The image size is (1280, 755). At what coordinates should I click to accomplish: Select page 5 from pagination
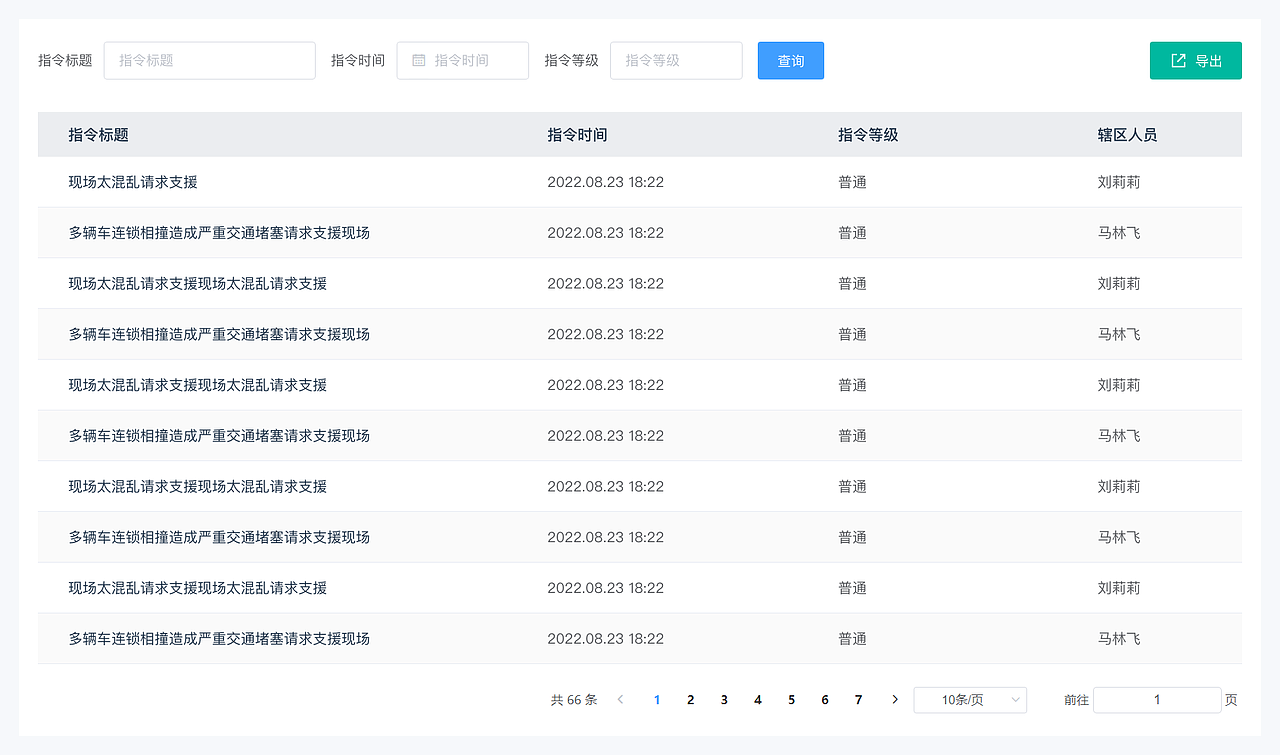(791, 699)
